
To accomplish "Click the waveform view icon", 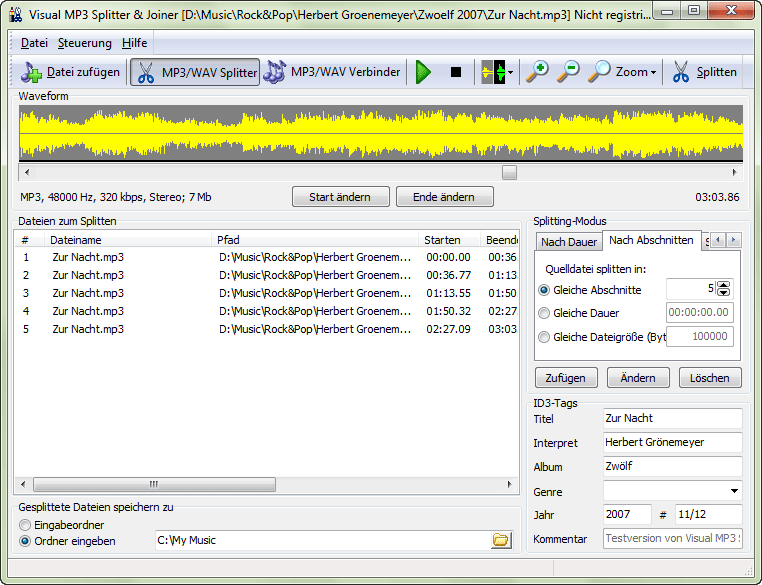I will pyautogui.click(x=493, y=72).
